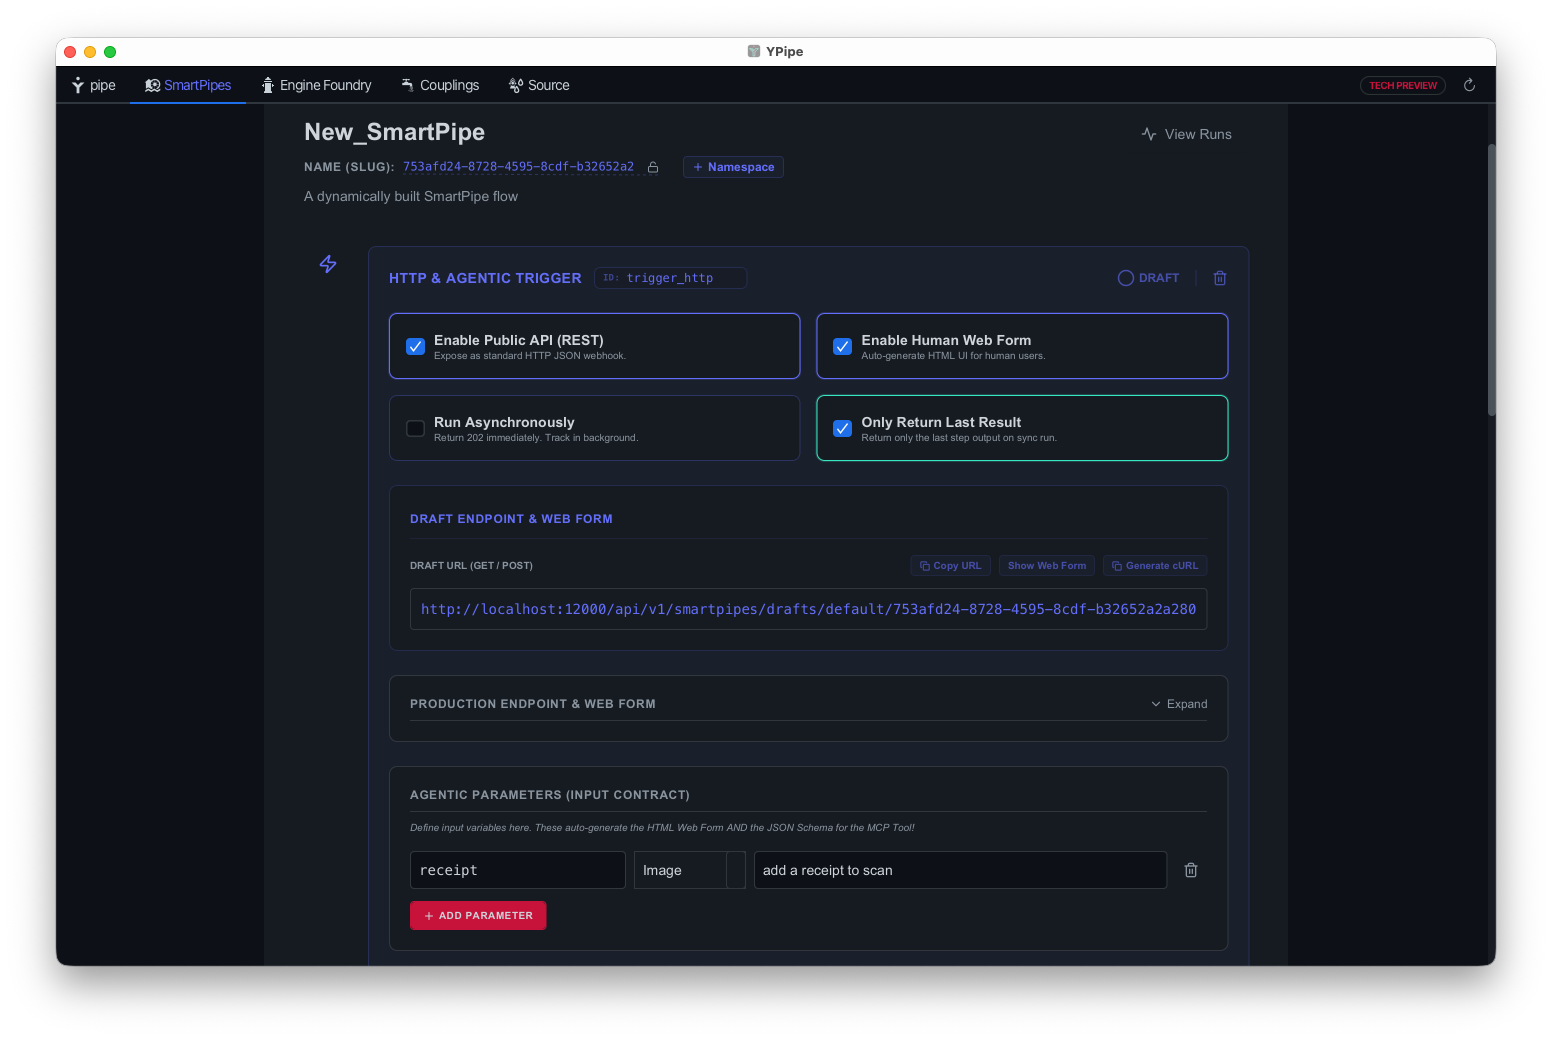This screenshot has width=1552, height=1040.
Task: Click the New_SmartPipe title
Action: click(x=394, y=132)
